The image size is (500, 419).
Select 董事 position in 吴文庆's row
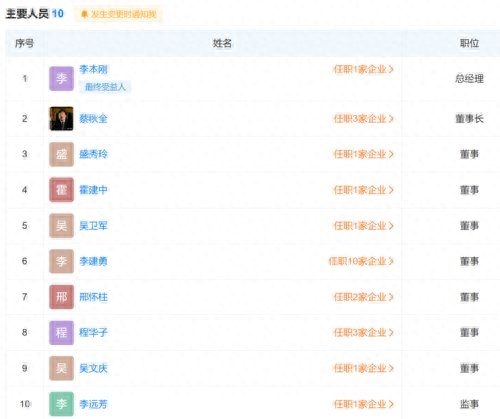[469, 368]
